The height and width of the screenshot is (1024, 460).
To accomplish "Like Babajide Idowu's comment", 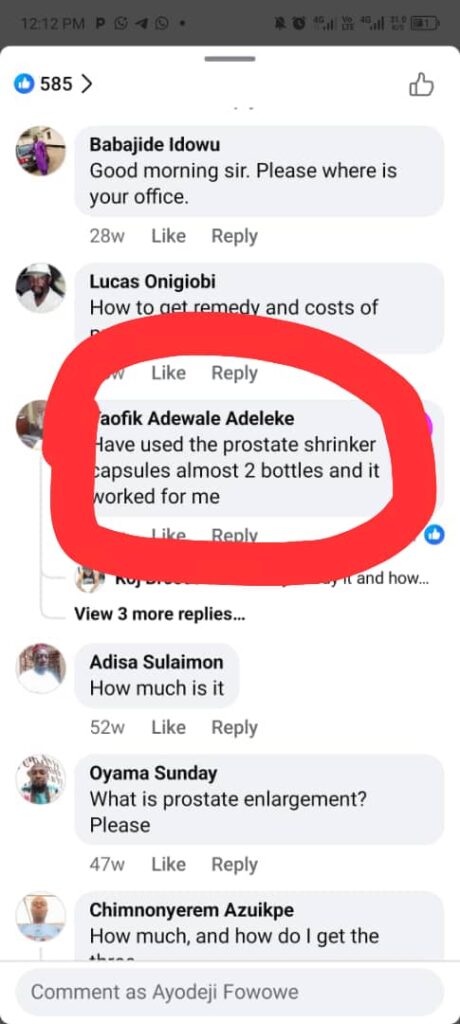I will pyautogui.click(x=169, y=236).
